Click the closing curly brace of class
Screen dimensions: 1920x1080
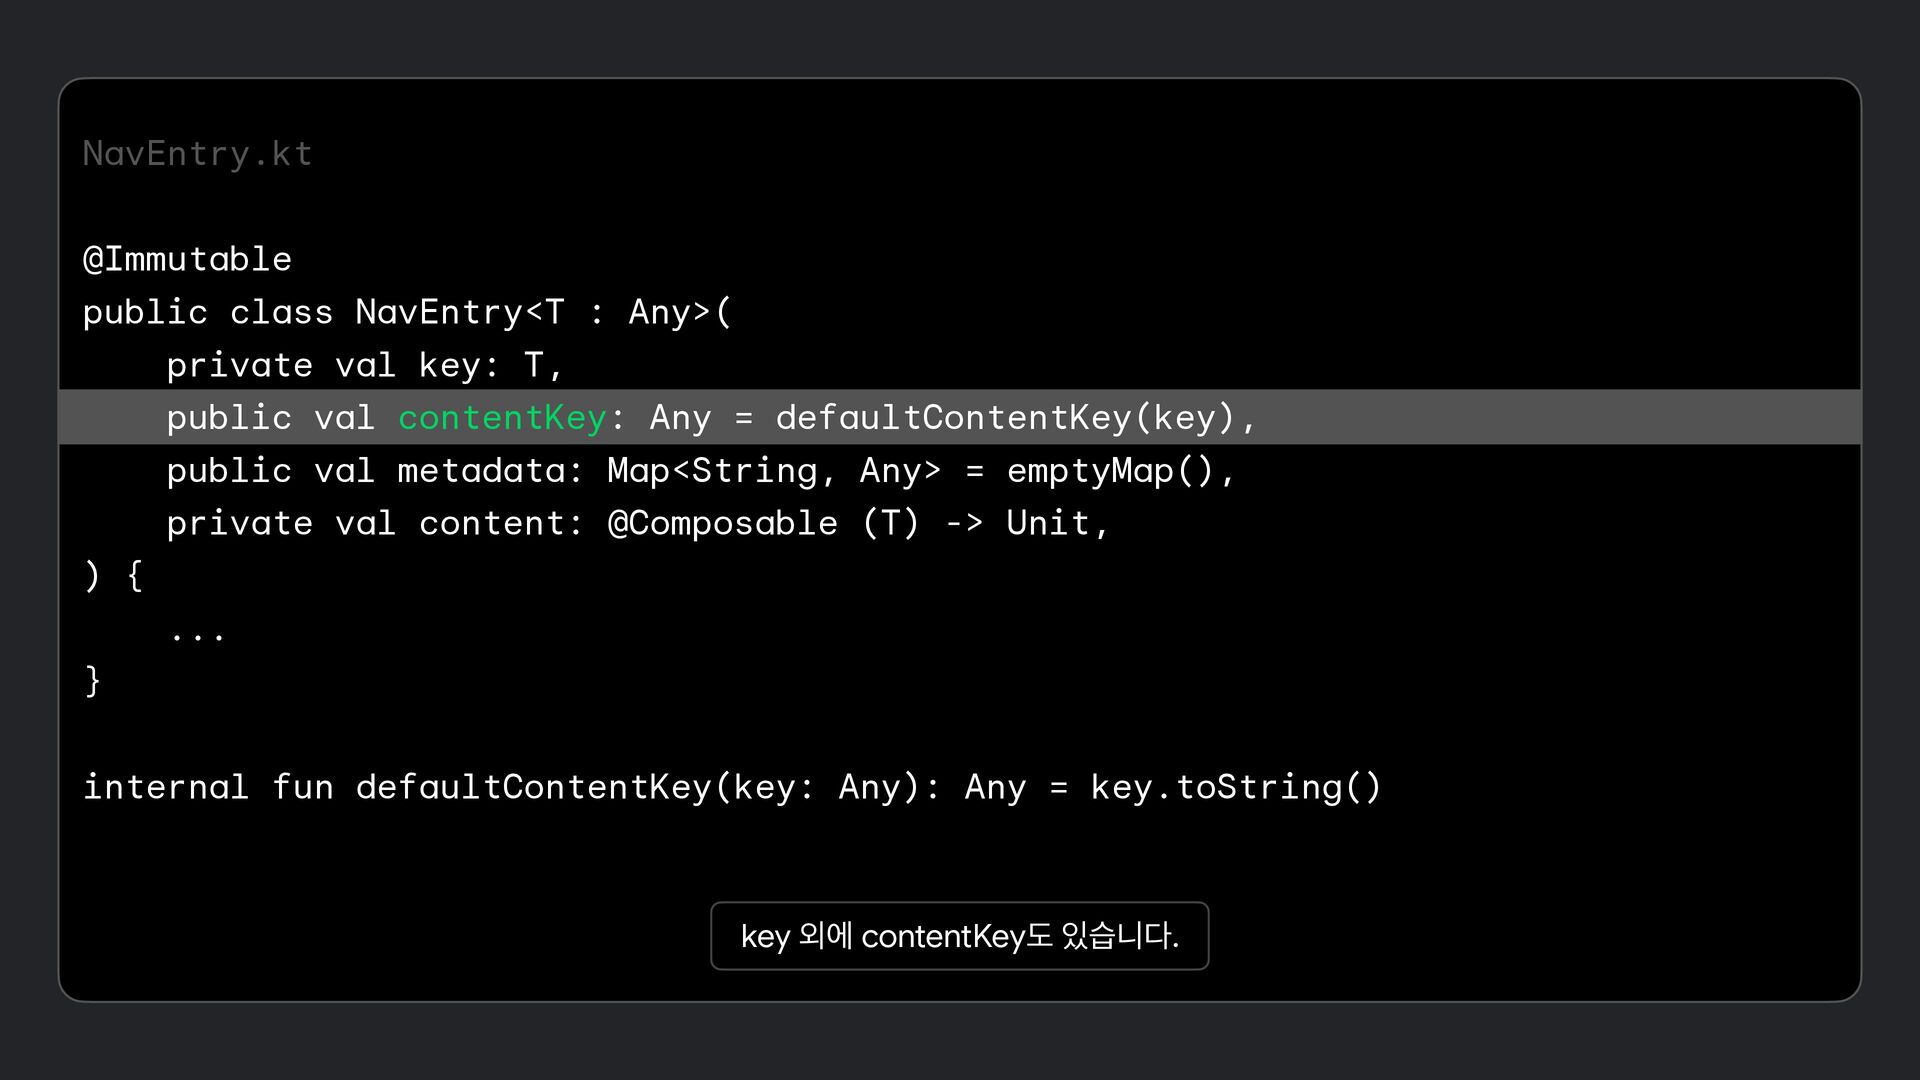tap(92, 682)
